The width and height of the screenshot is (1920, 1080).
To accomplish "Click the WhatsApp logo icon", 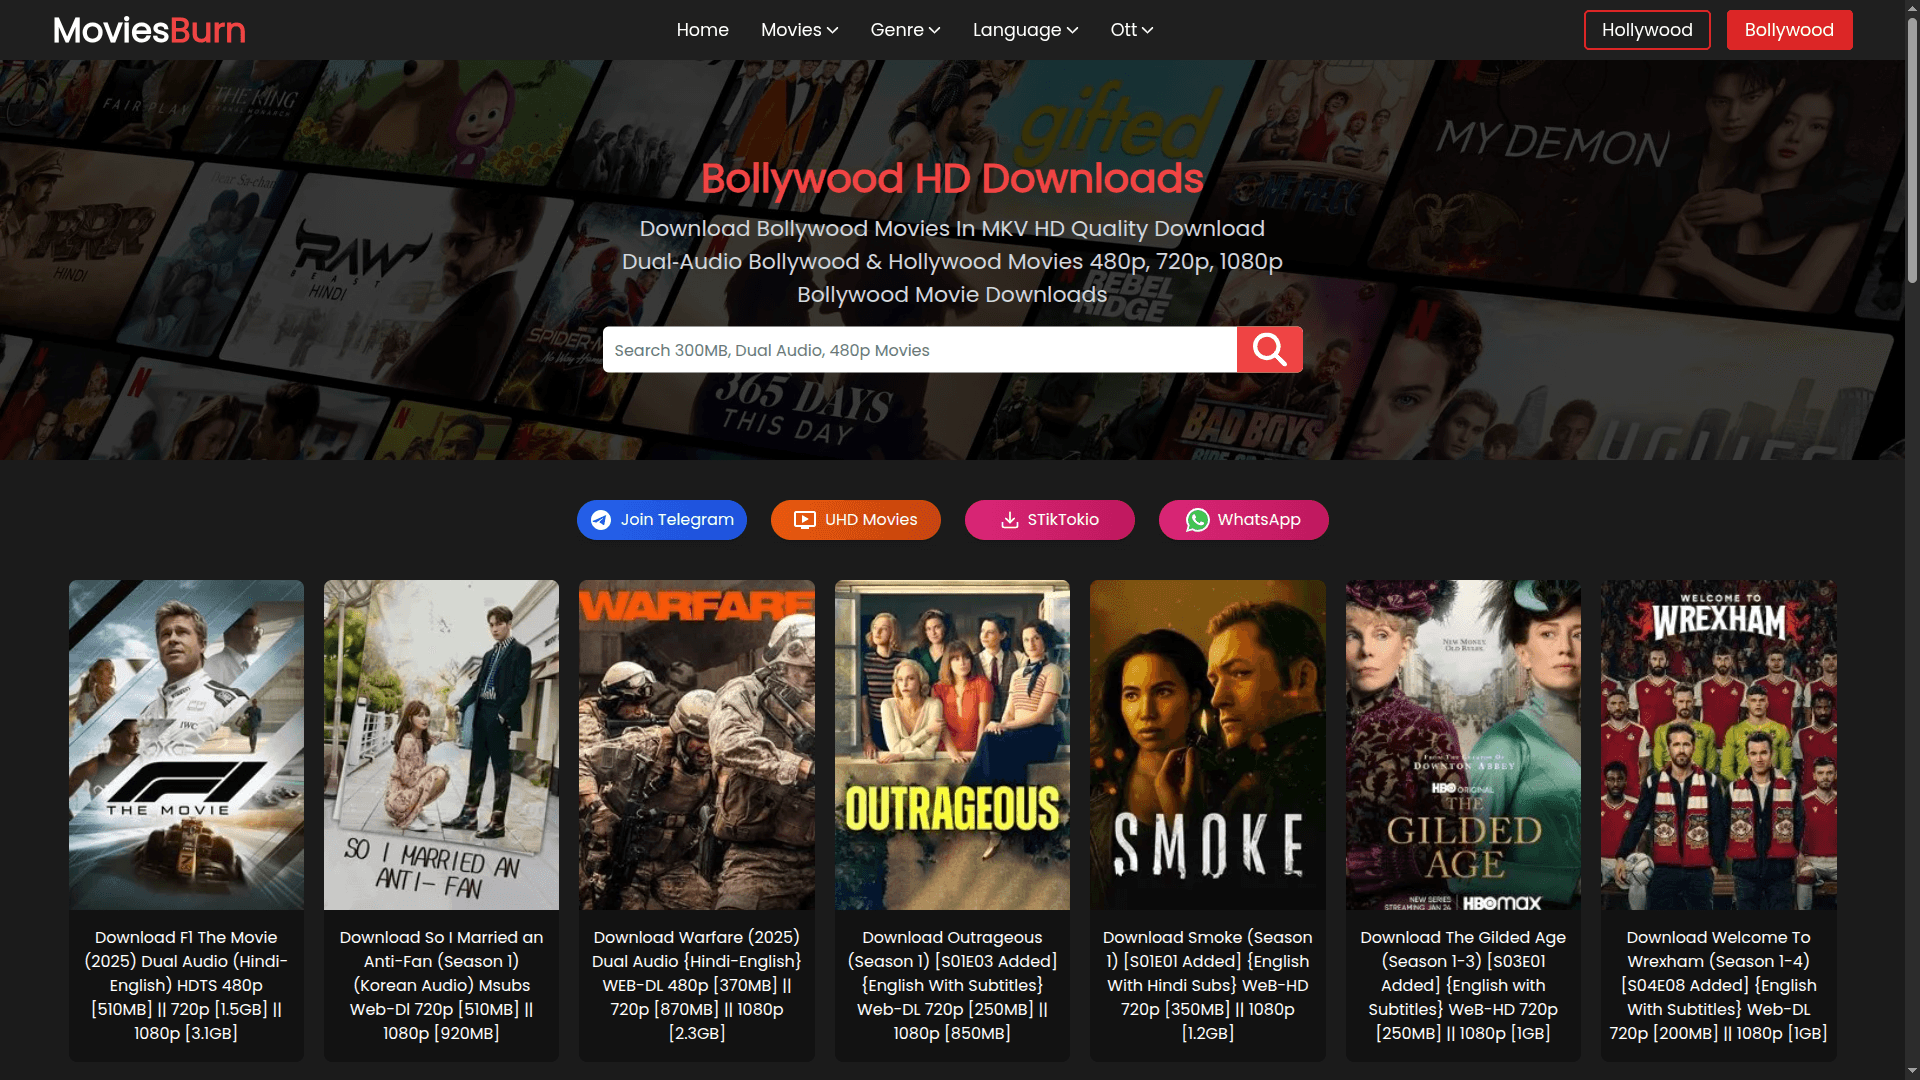I will click(x=1197, y=520).
